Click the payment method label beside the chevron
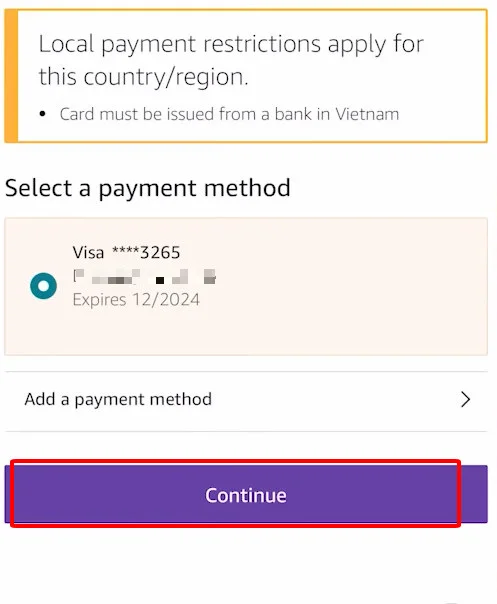 118,399
